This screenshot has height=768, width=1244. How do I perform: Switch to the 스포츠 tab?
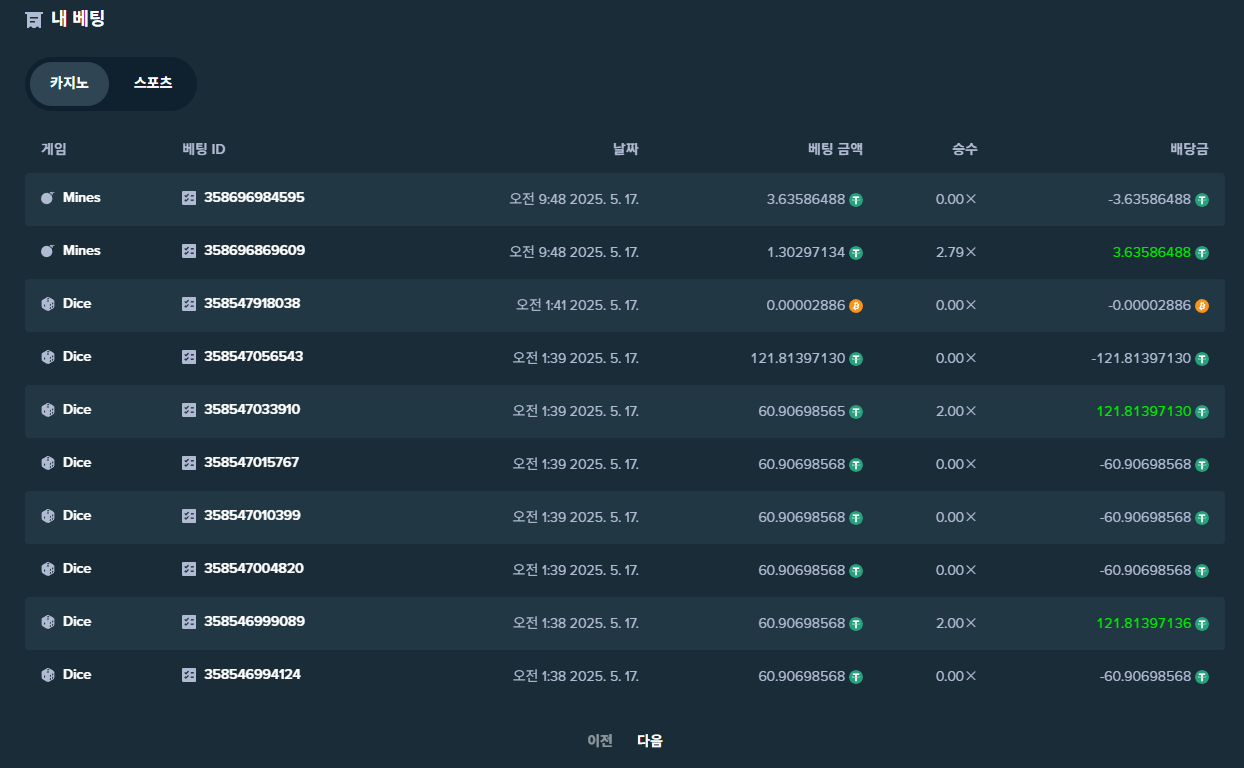pyautogui.click(x=153, y=83)
